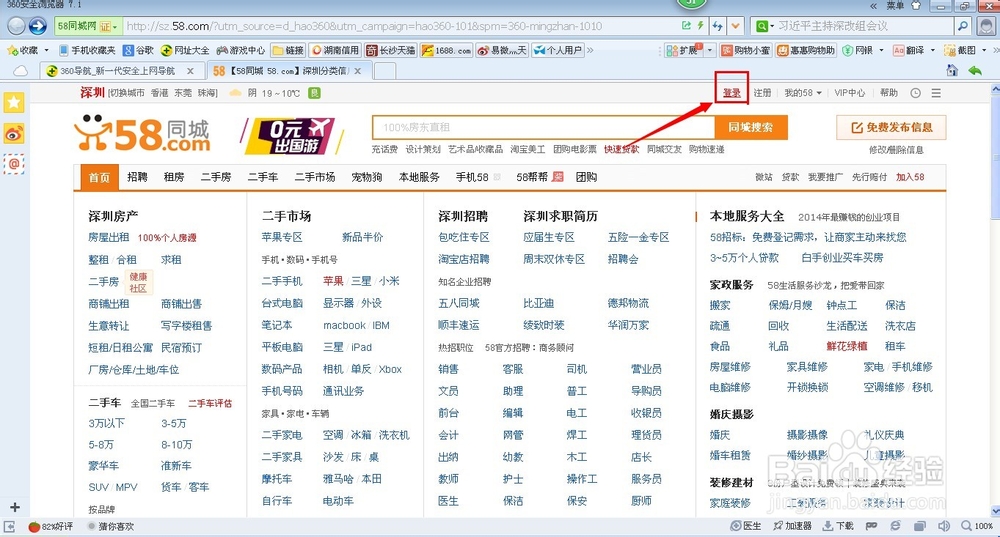Open the 房屋出租 link
The height and width of the screenshot is (537, 1000).
point(108,237)
